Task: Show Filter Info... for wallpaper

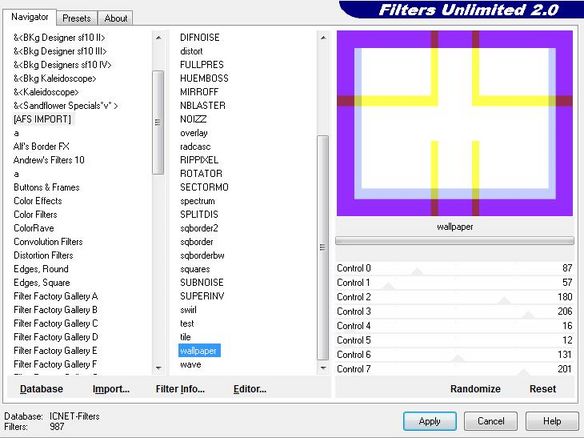Action: pyautogui.click(x=180, y=389)
